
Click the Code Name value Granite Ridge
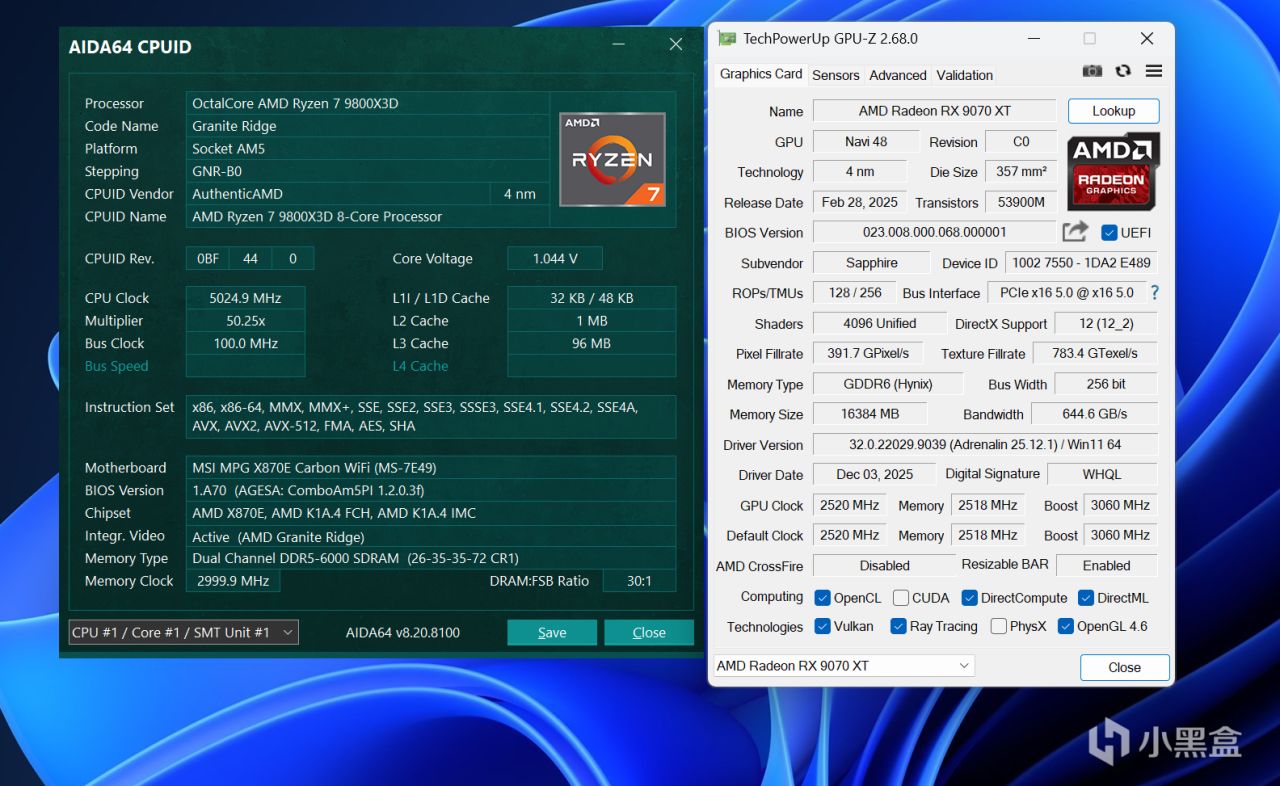pos(368,126)
